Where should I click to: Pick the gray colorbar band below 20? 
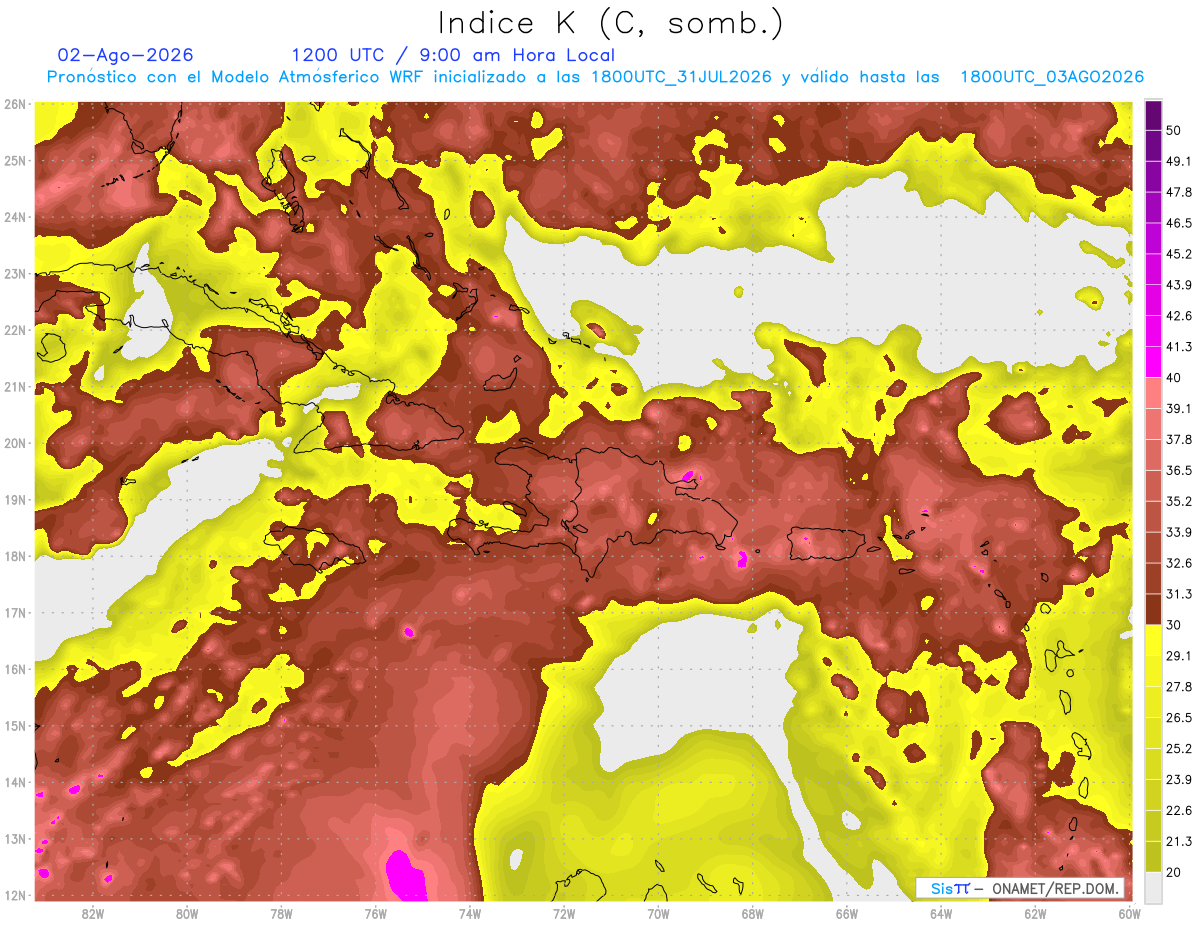(x=1153, y=886)
